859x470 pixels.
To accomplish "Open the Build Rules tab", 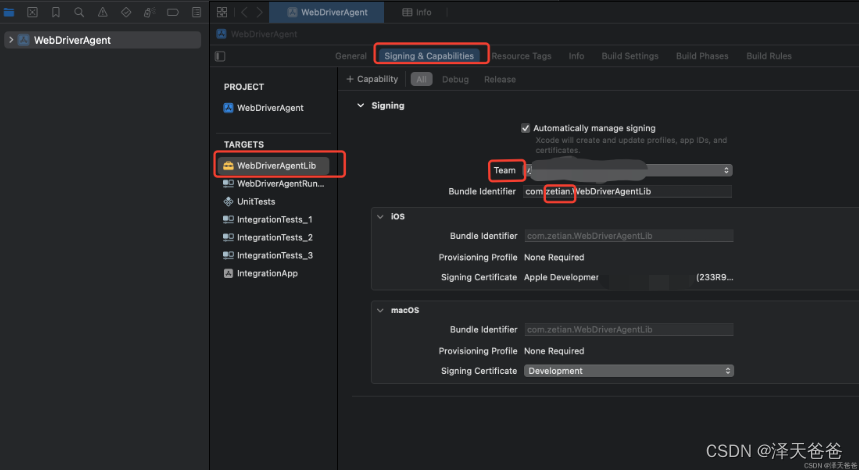I will 769,56.
